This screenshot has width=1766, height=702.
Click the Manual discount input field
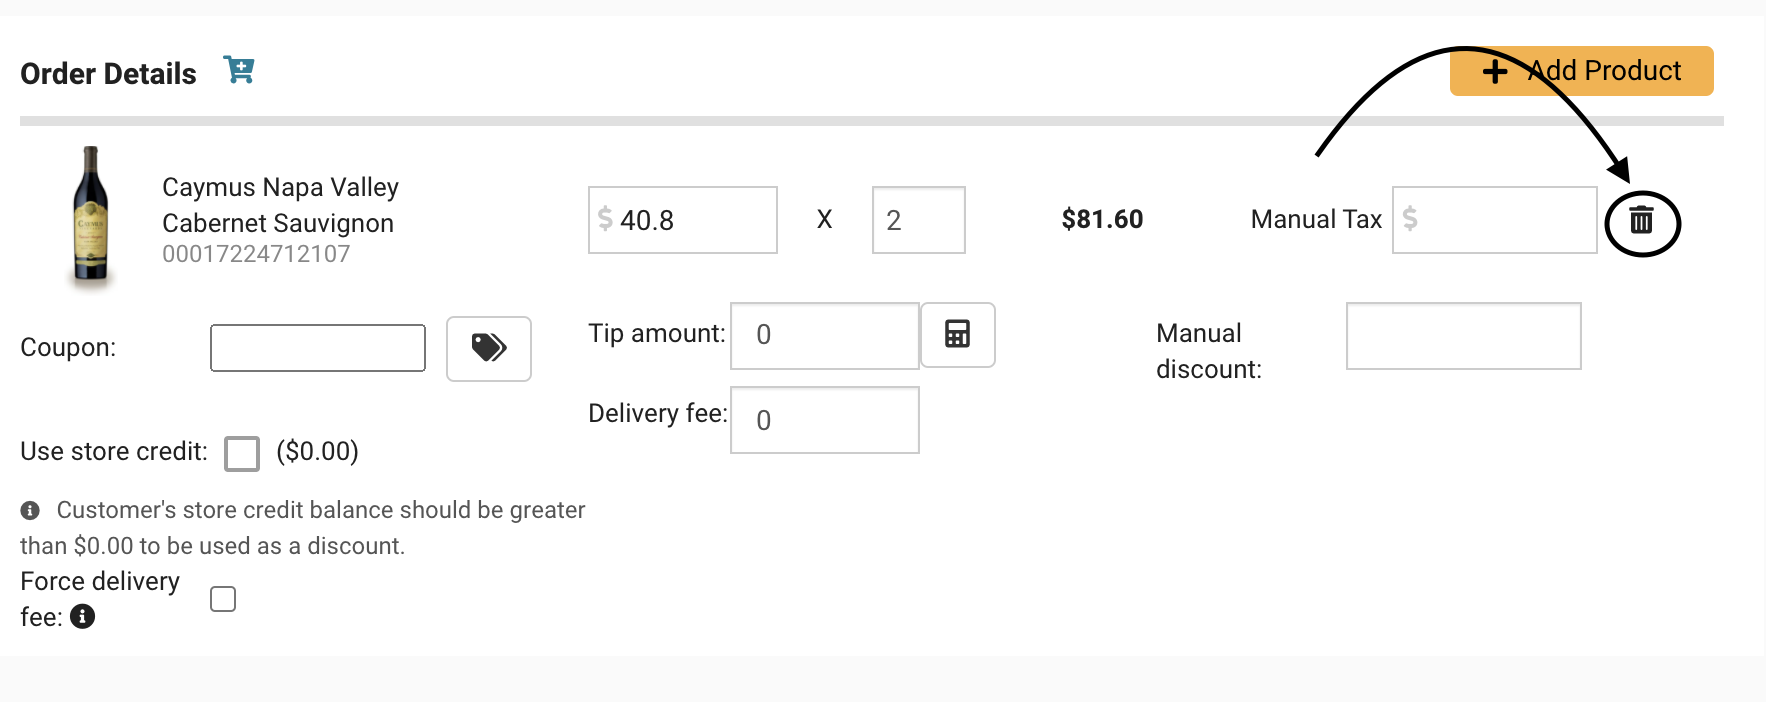(1464, 336)
